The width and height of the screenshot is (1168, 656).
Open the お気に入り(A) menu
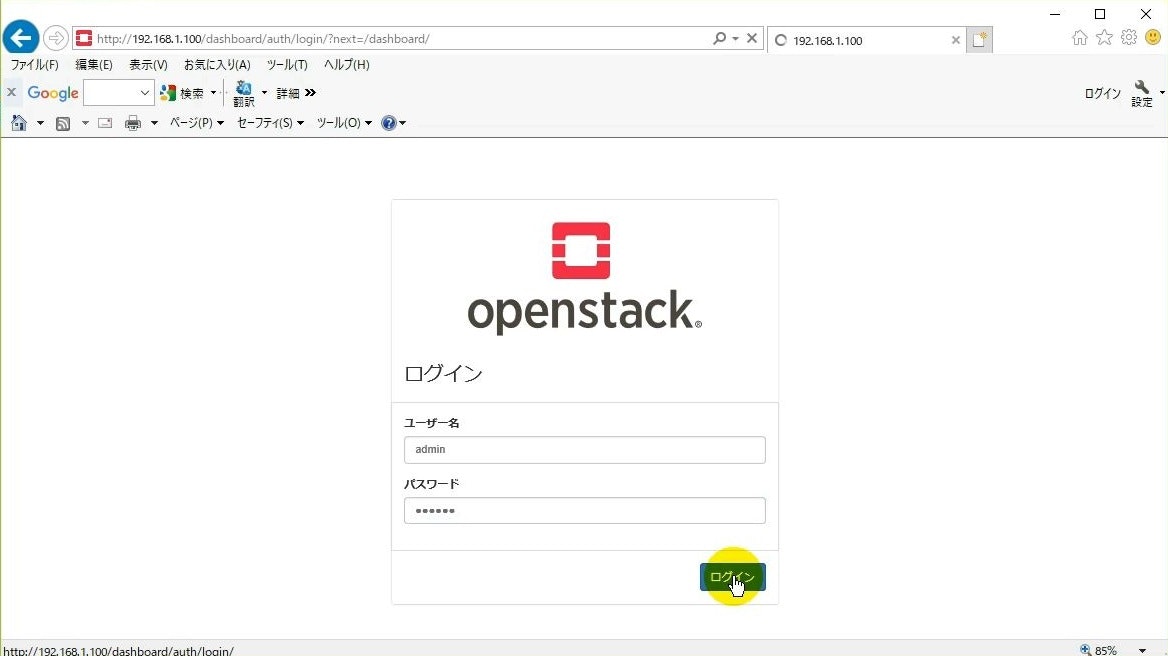[217, 65]
